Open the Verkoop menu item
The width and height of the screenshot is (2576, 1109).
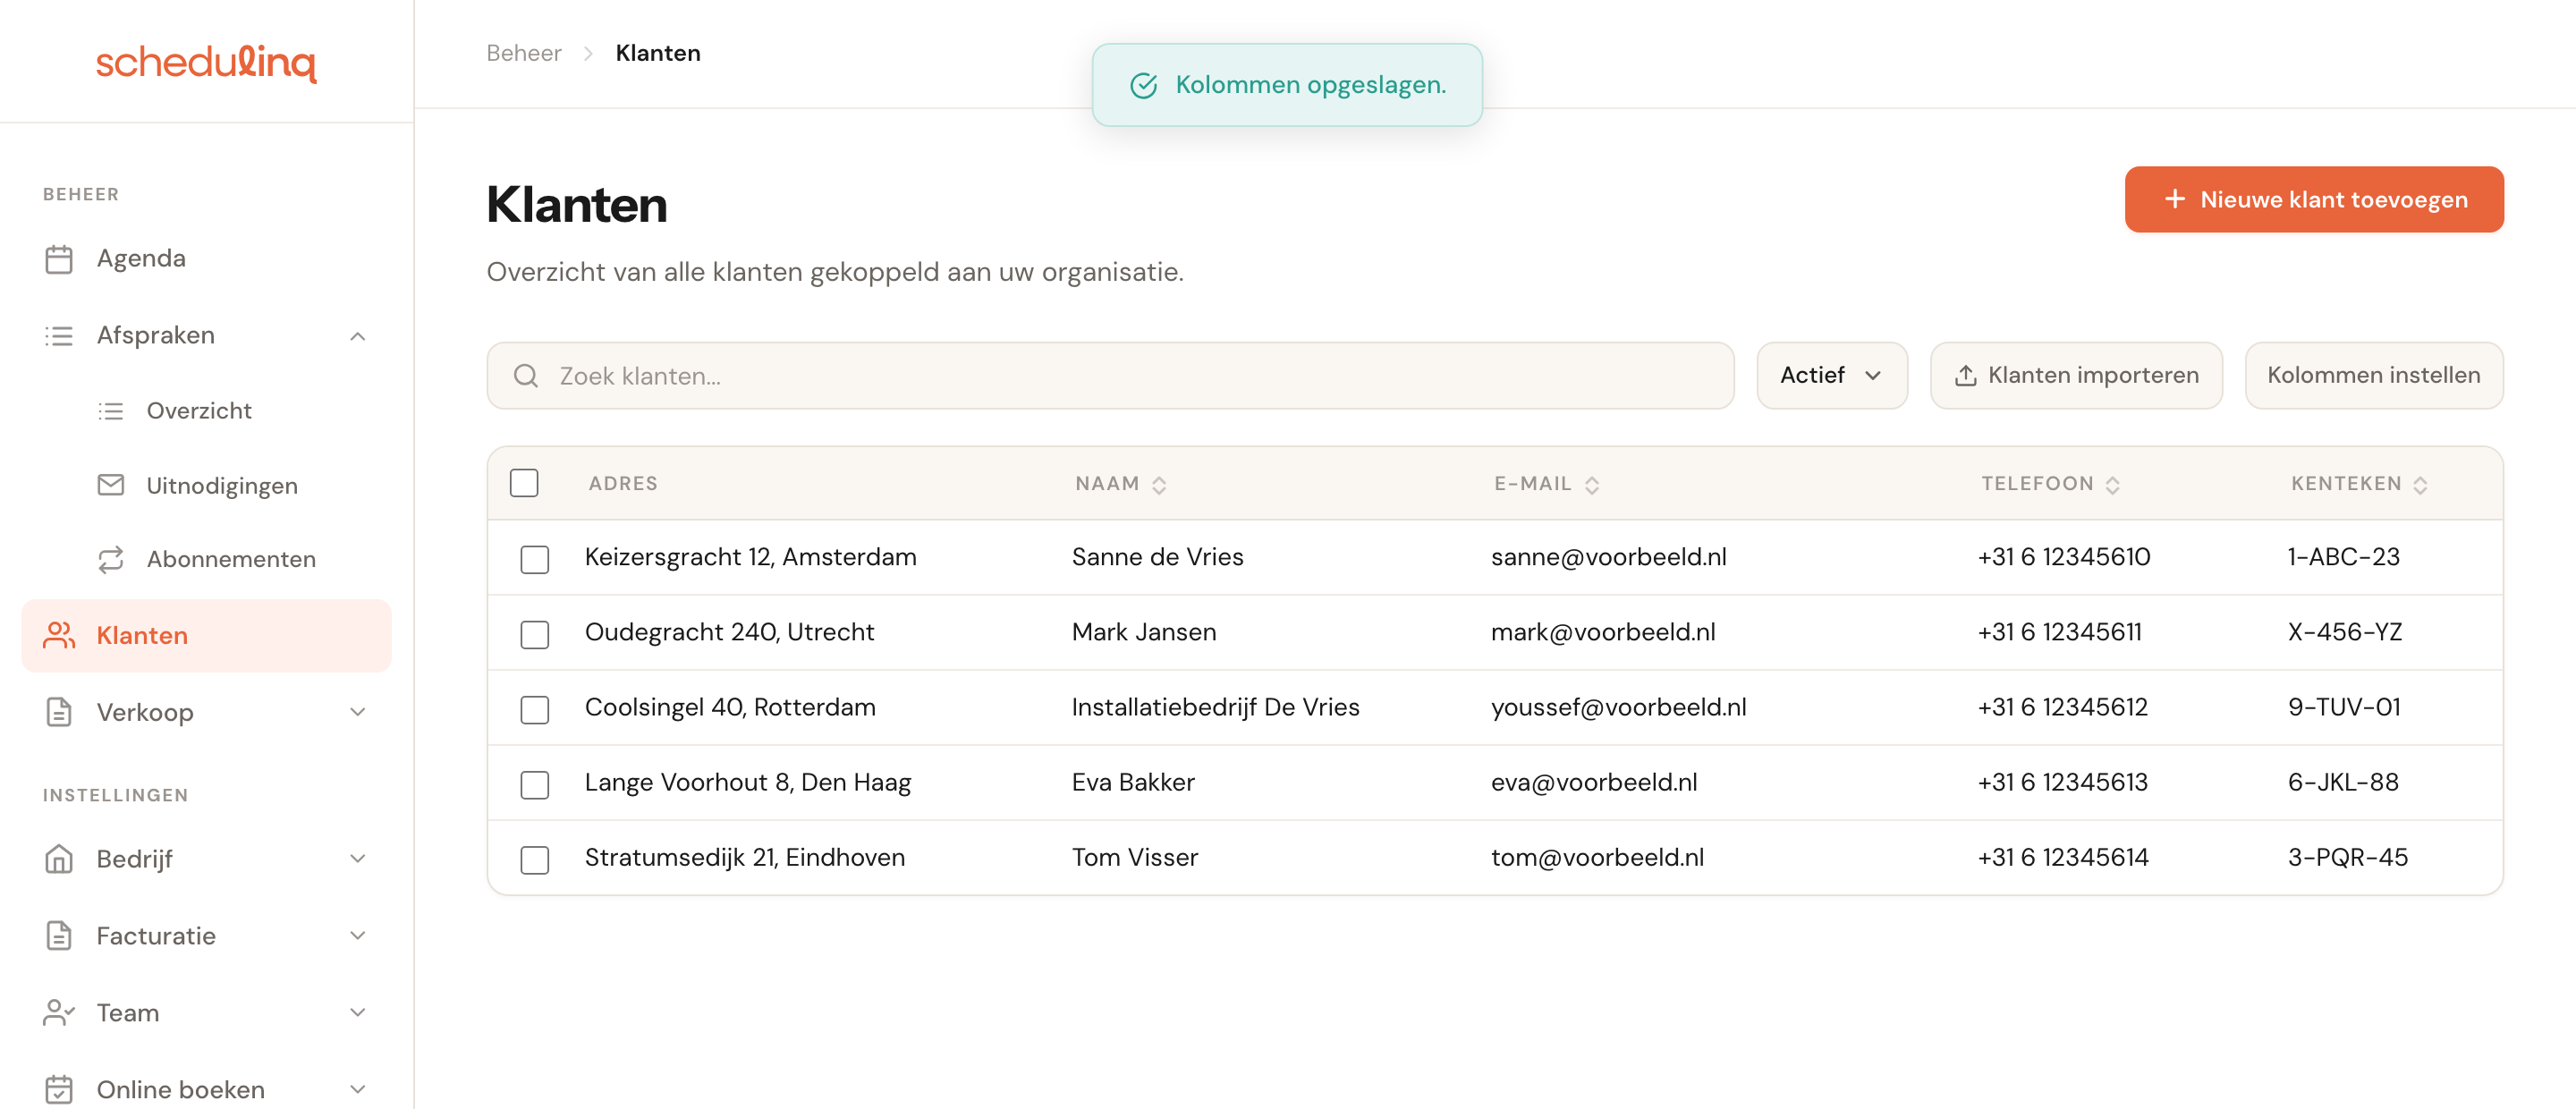(x=206, y=712)
